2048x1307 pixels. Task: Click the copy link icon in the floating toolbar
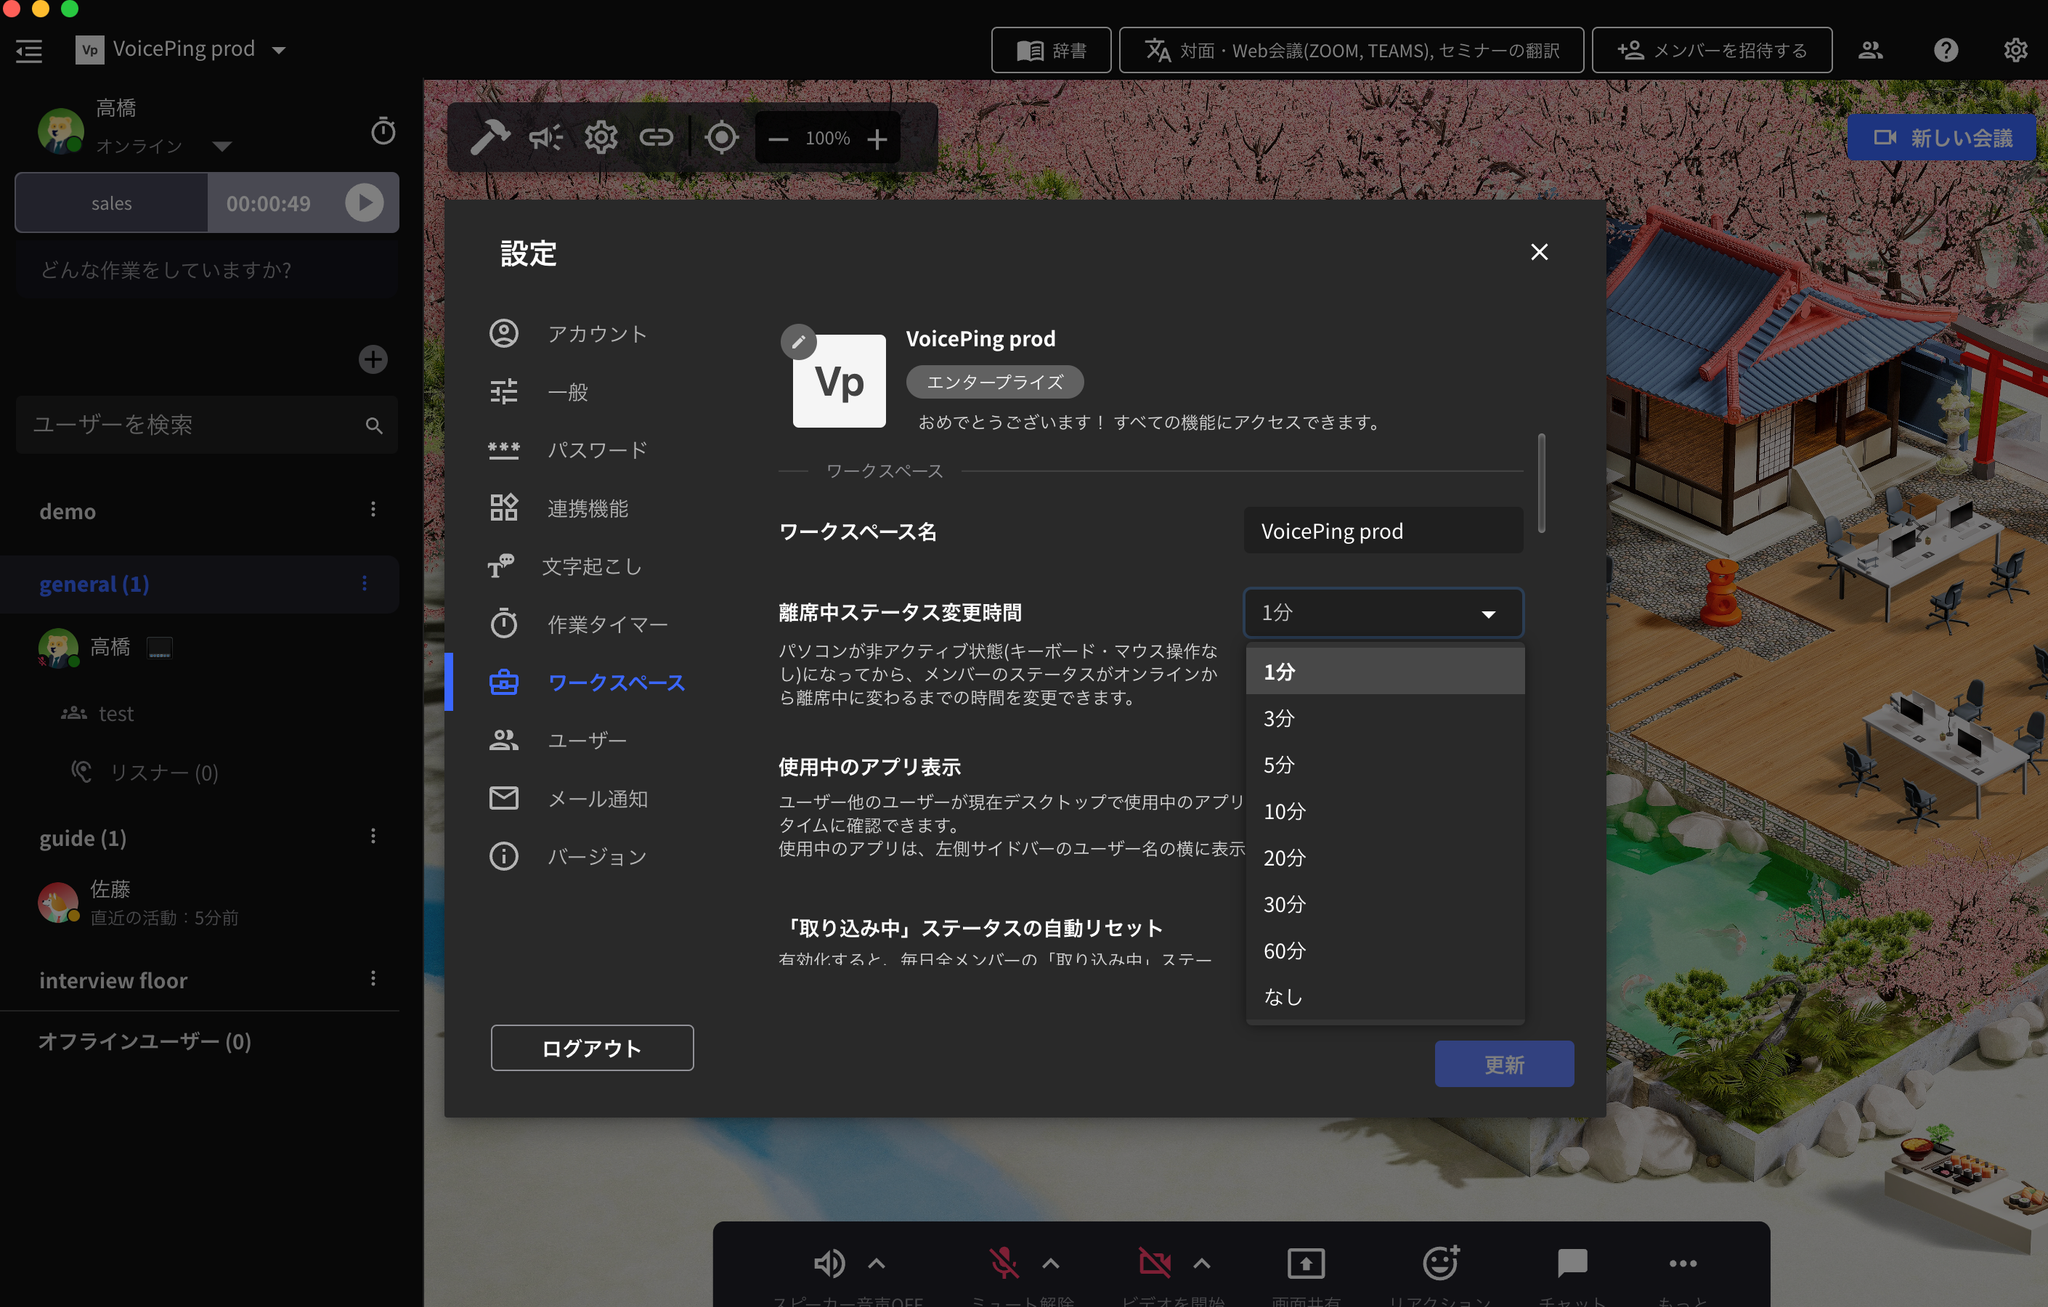[658, 137]
